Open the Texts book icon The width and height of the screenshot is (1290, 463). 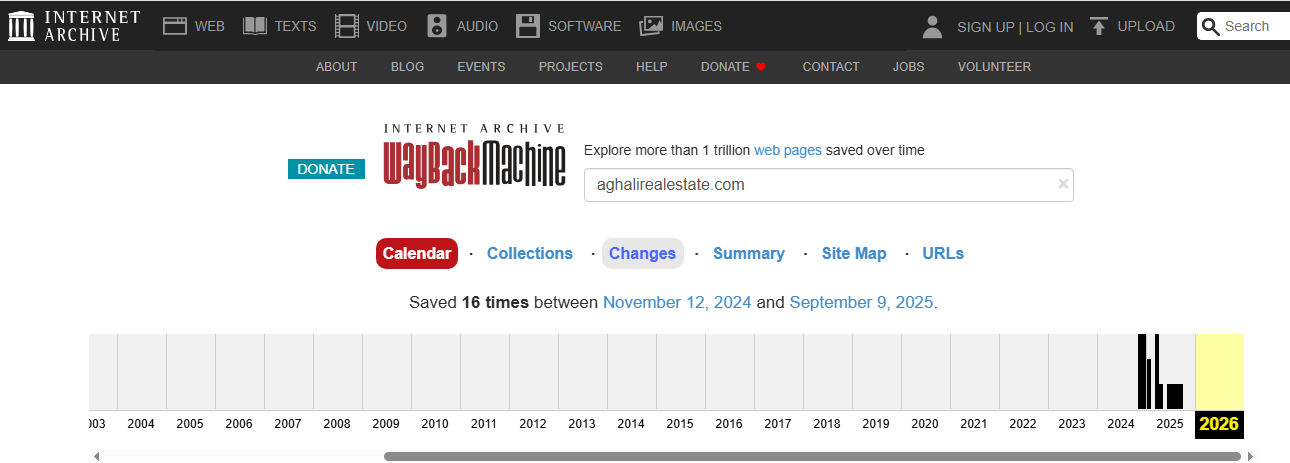click(x=255, y=26)
